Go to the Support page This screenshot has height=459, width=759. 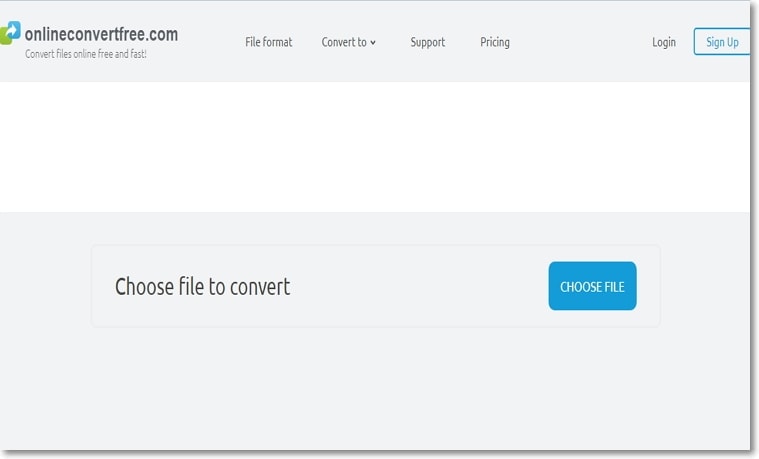pyautogui.click(x=427, y=42)
